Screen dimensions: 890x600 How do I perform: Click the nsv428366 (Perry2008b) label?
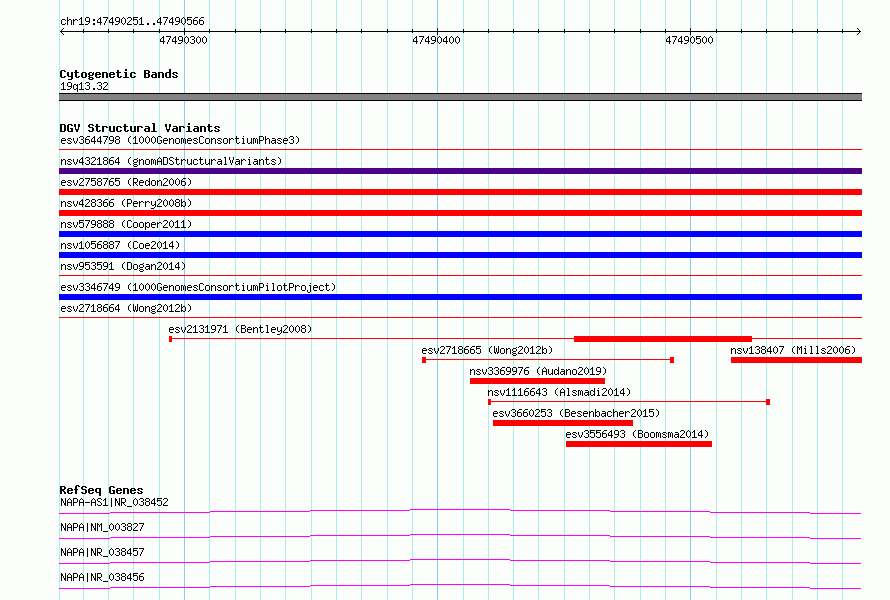coord(126,203)
